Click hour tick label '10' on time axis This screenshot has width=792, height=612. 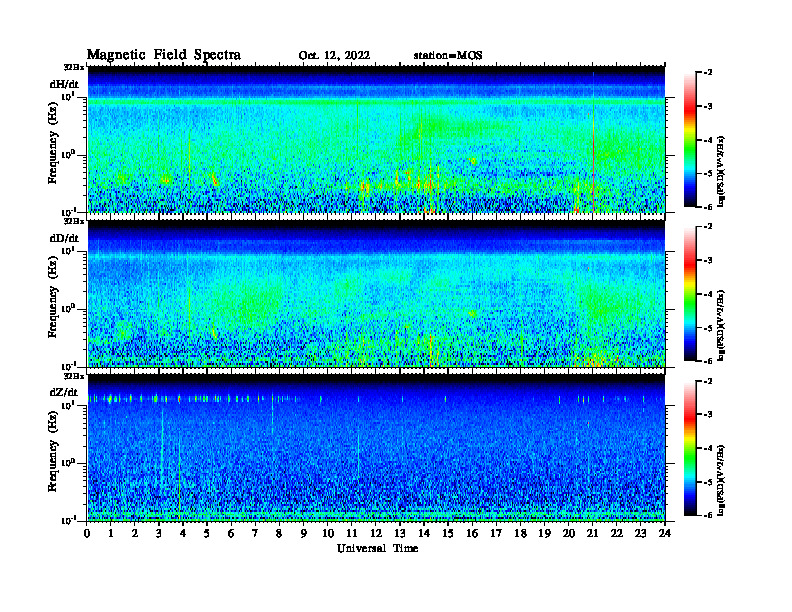[328, 533]
